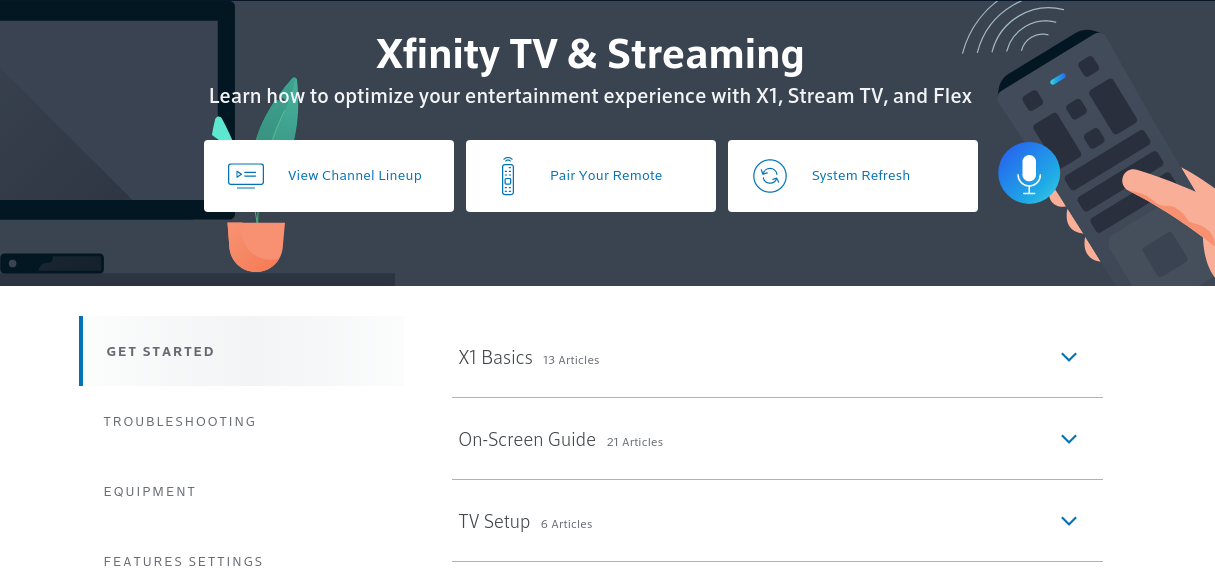This screenshot has width=1215, height=587.
Task: Select the View Channel Lineup play-list symbol
Action: tap(245, 175)
